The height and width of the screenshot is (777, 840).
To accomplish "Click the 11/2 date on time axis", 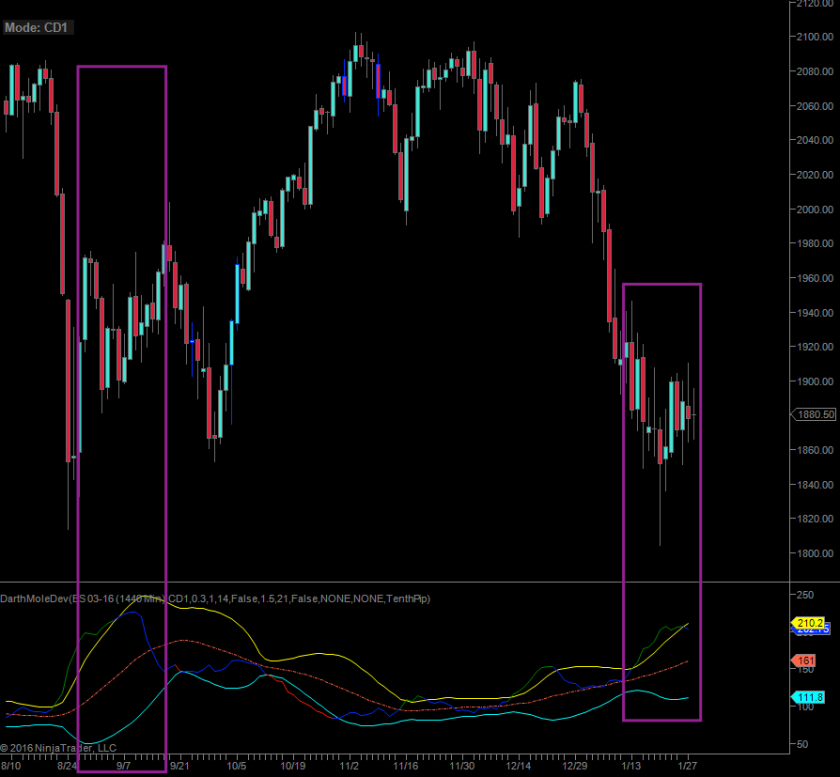I will 349,766.
